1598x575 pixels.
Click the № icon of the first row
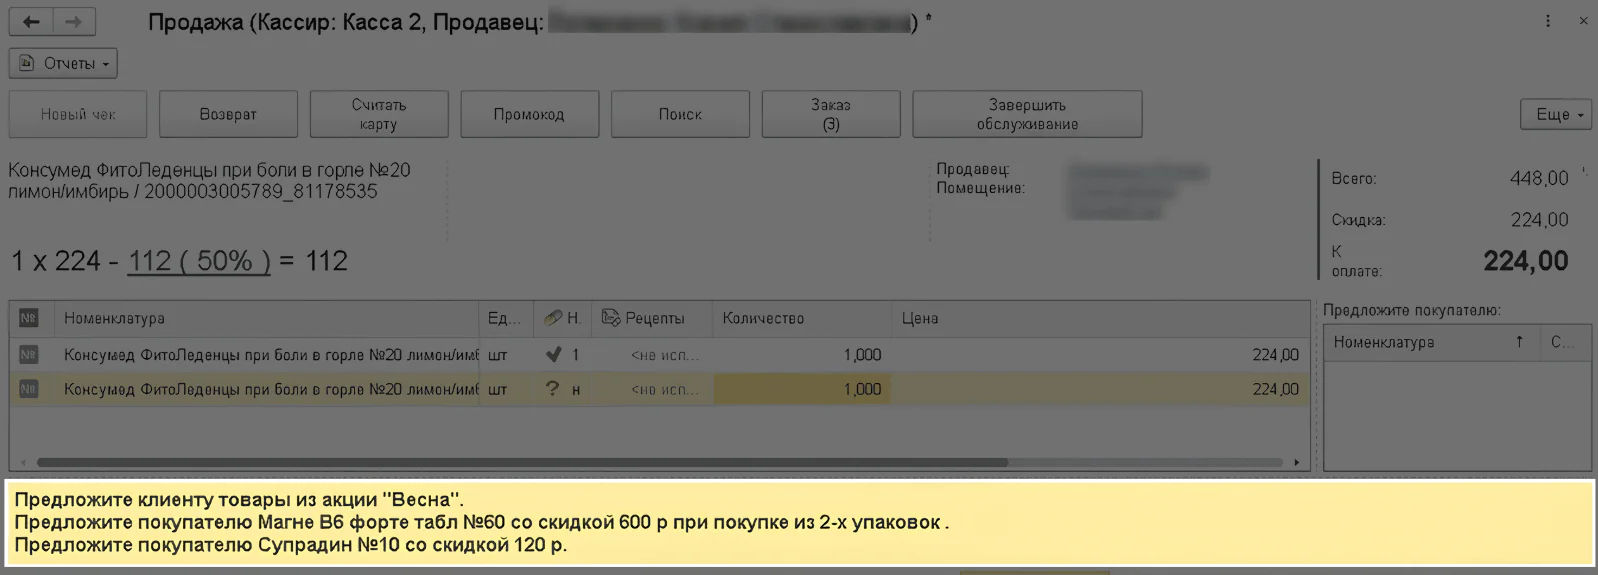(x=28, y=354)
